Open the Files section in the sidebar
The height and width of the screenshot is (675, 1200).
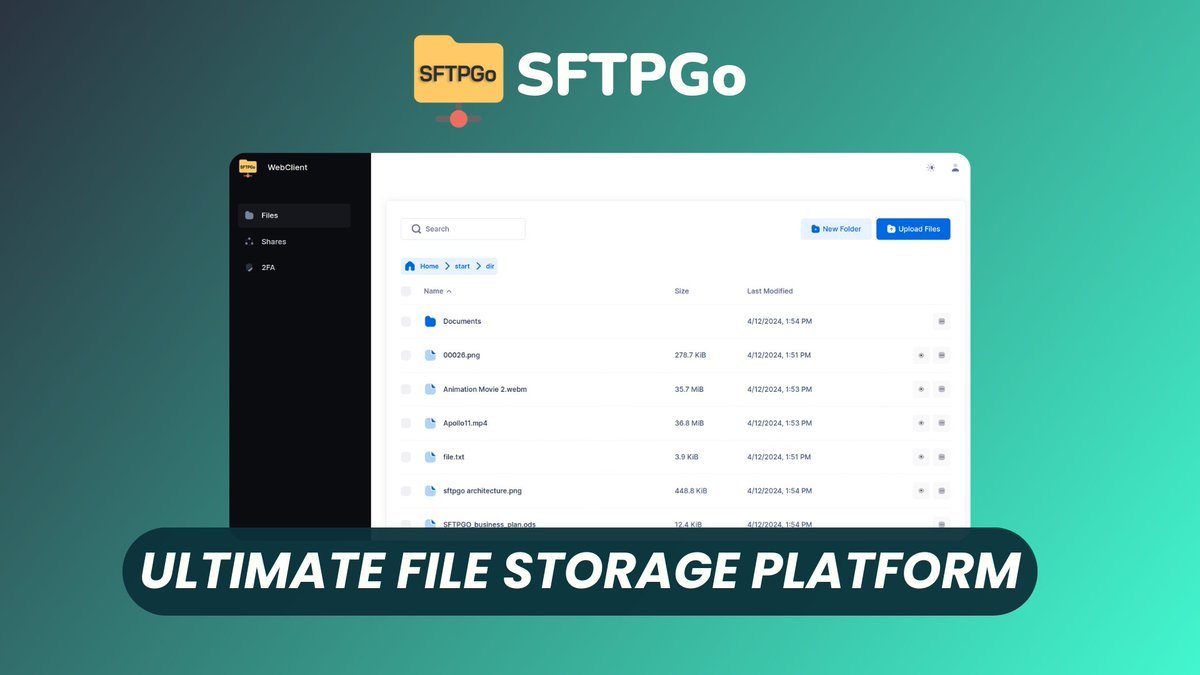pos(294,215)
